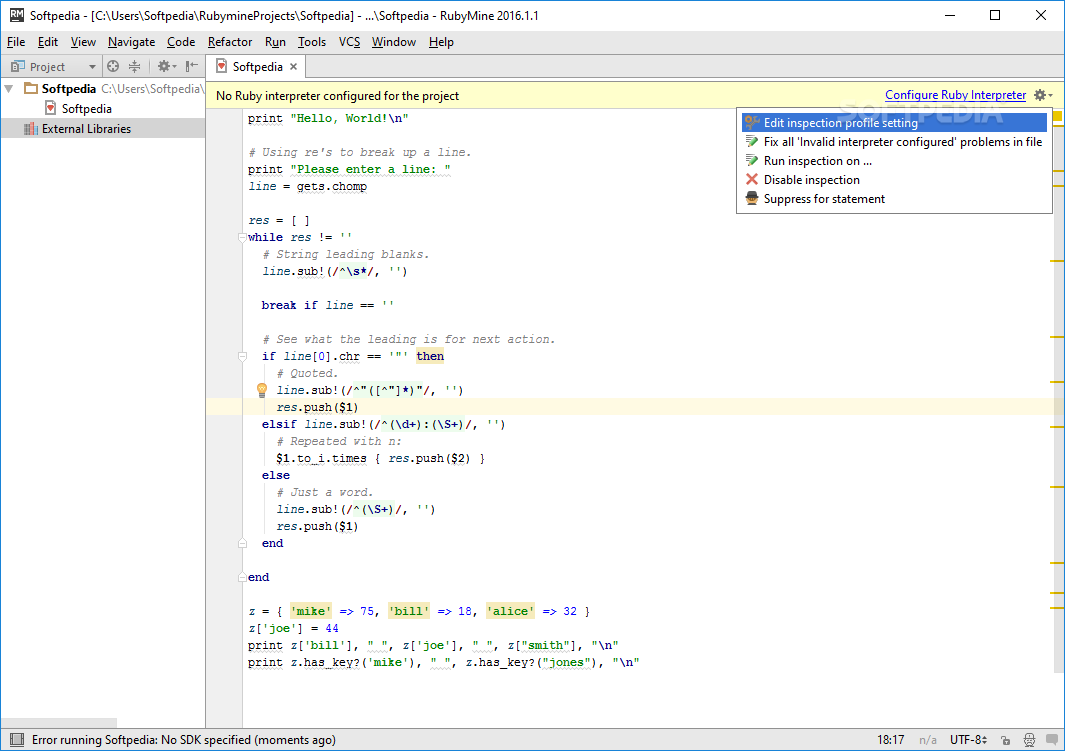Open the View menu
The width and height of the screenshot is (1065, 751).
pos(83,42)
